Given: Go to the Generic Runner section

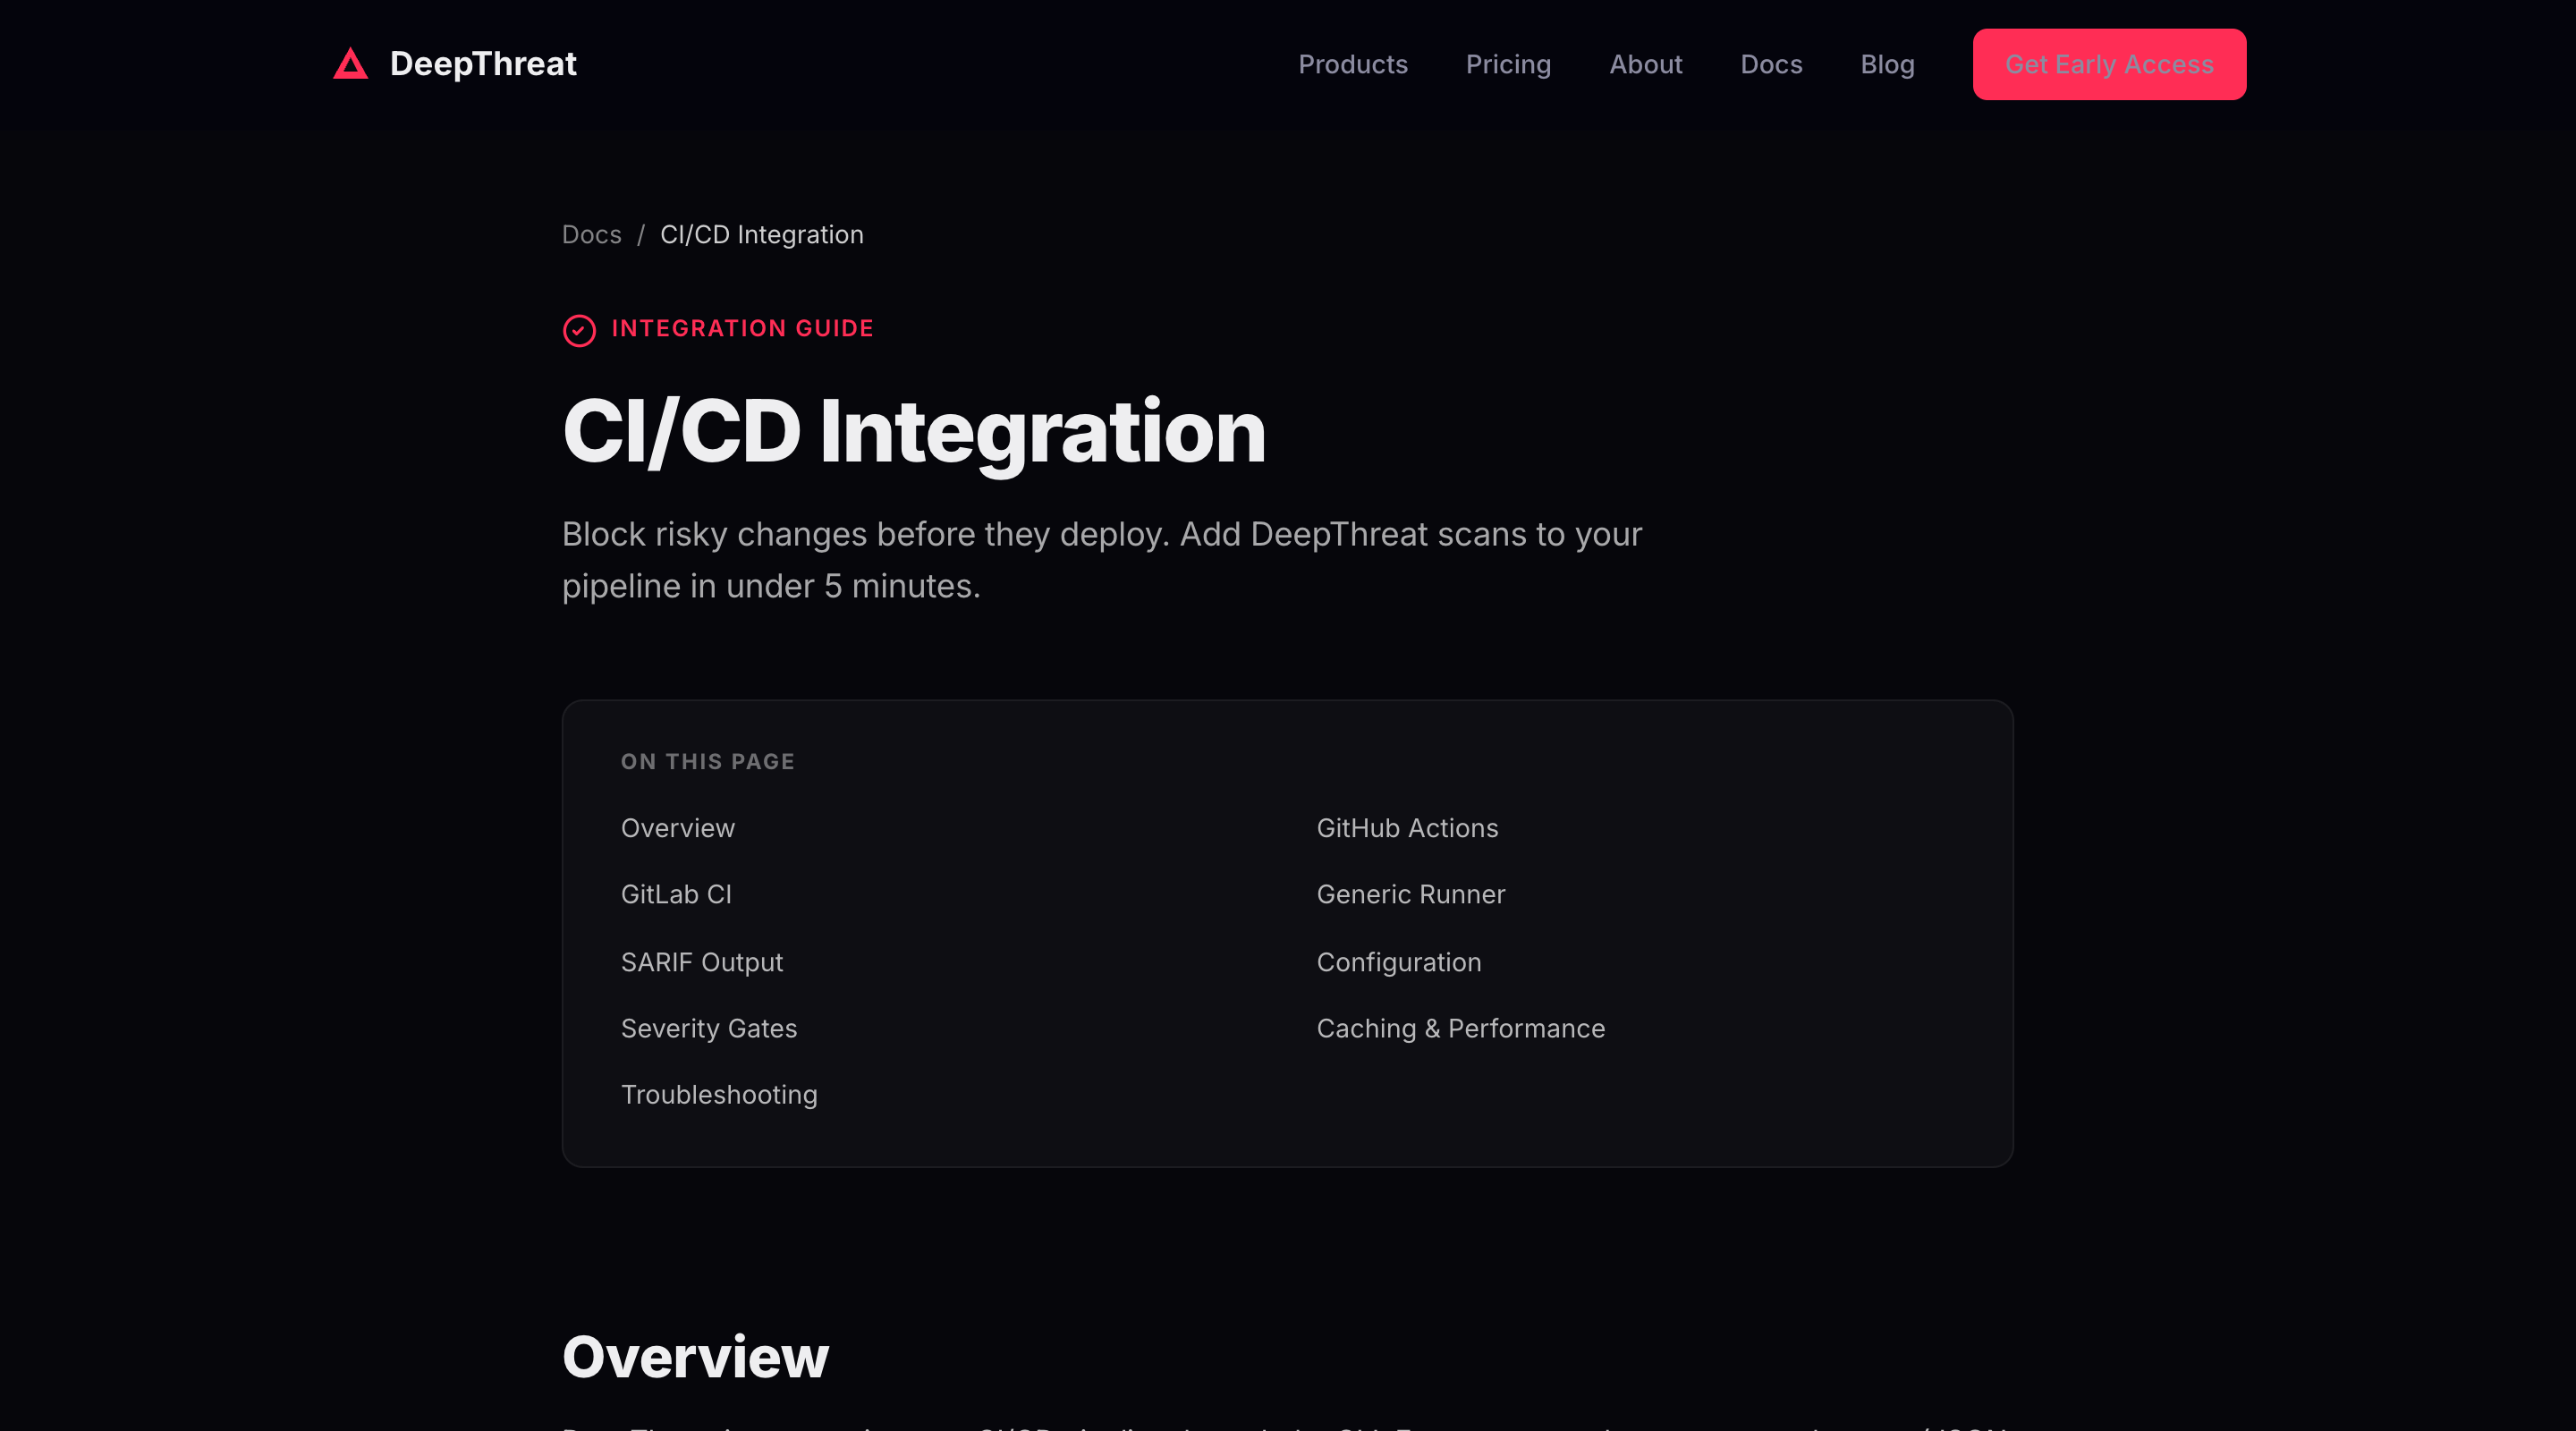Looking at the screenshot, I should [1410, 894].
